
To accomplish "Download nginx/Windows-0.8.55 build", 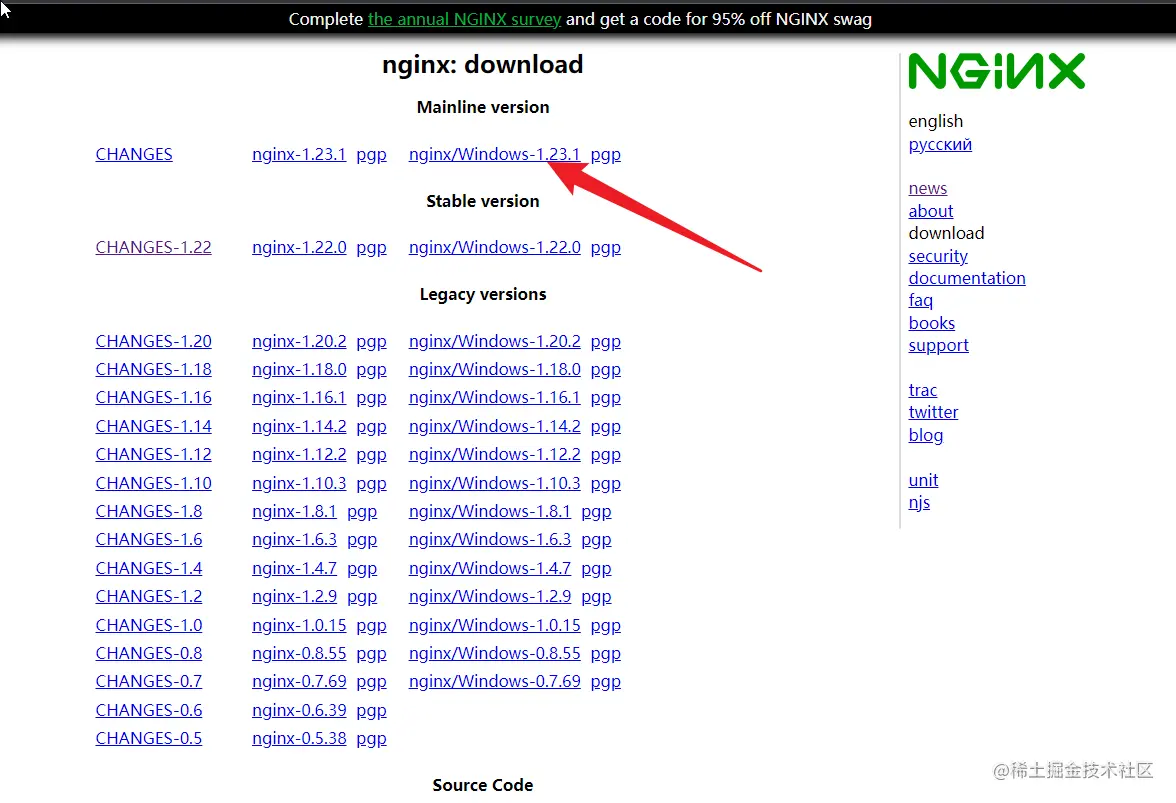I will pyautogui.click(x=494, y=654).
